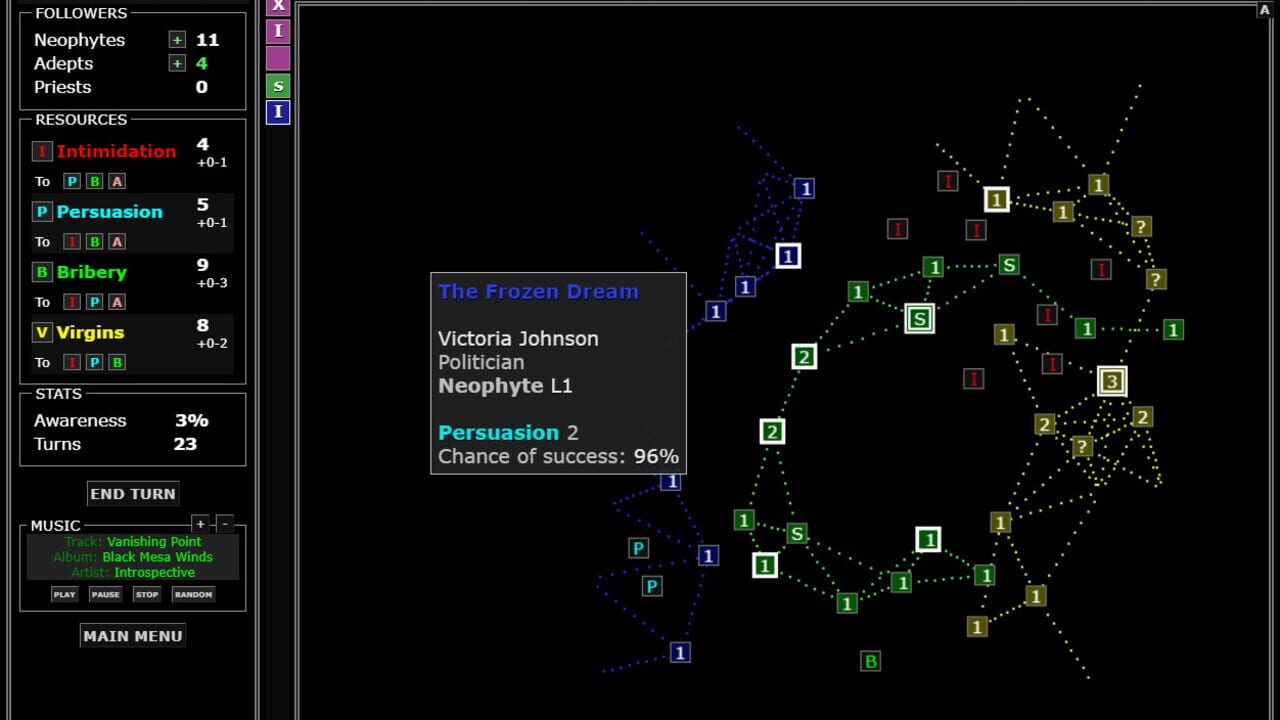Image resolution: width=1280 pixels, height=720 pixels.
Task: Click the red Intimidation I icon
Action: point(42,151)
